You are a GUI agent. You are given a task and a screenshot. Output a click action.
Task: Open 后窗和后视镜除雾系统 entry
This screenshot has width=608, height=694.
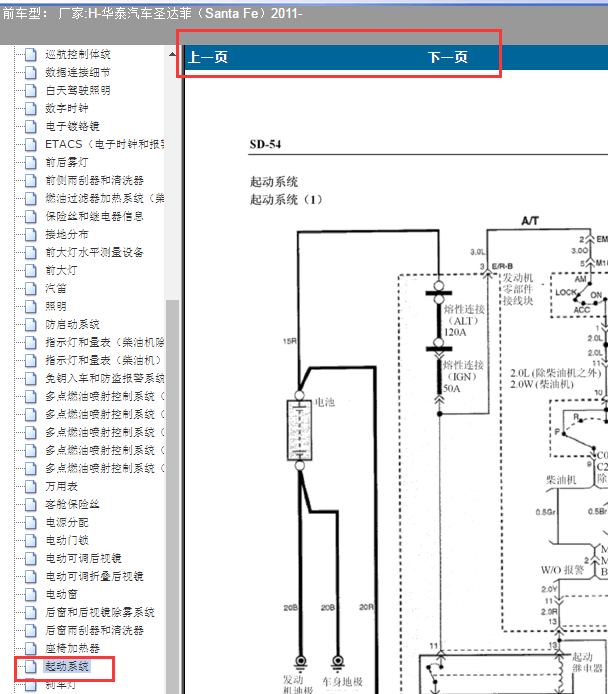tap(100, 613)
